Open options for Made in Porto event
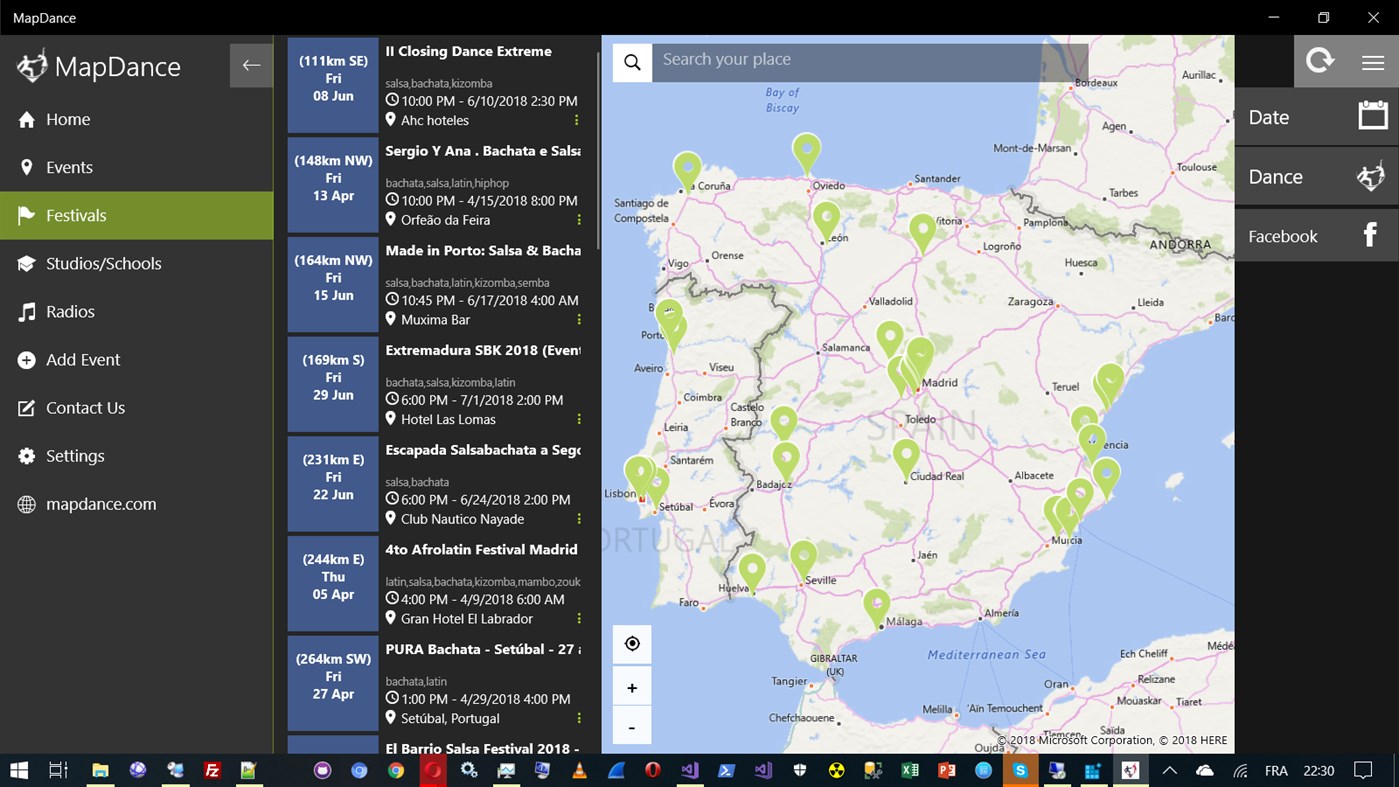The width and height of the screenshot is (1399, 787). click(579, 320)
